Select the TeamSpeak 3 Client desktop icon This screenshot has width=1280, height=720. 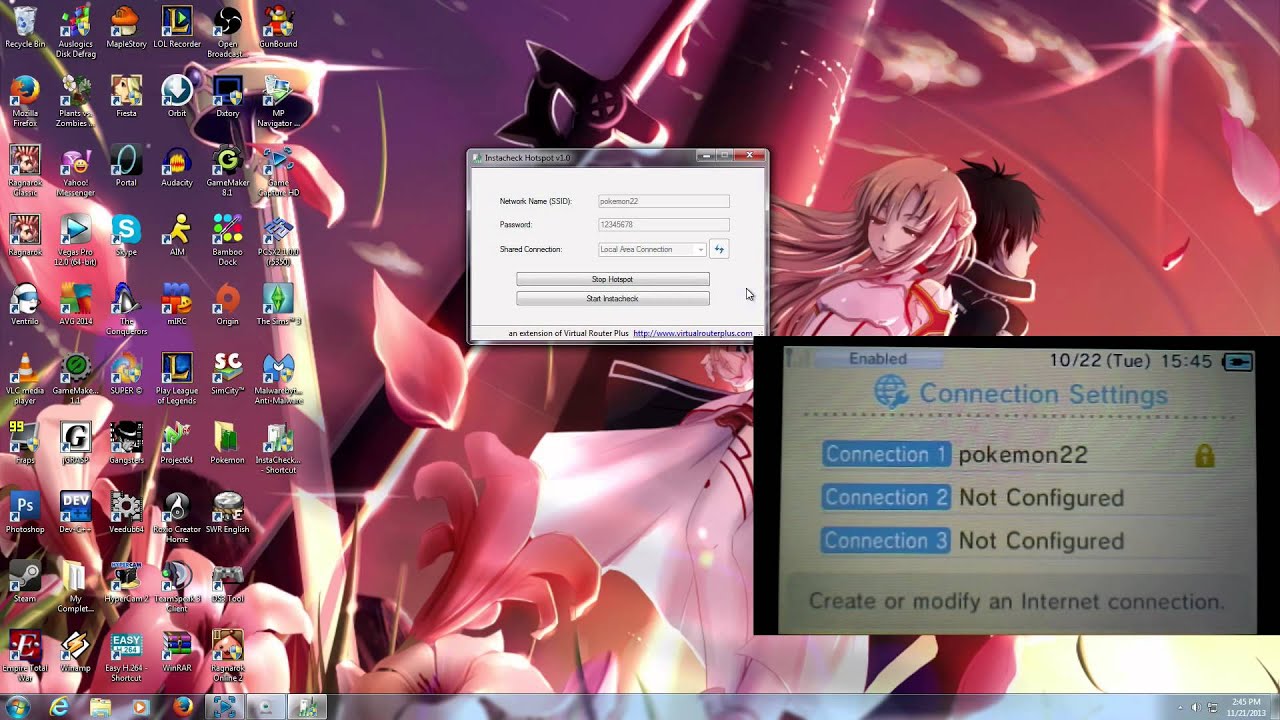tap(177, 585)
